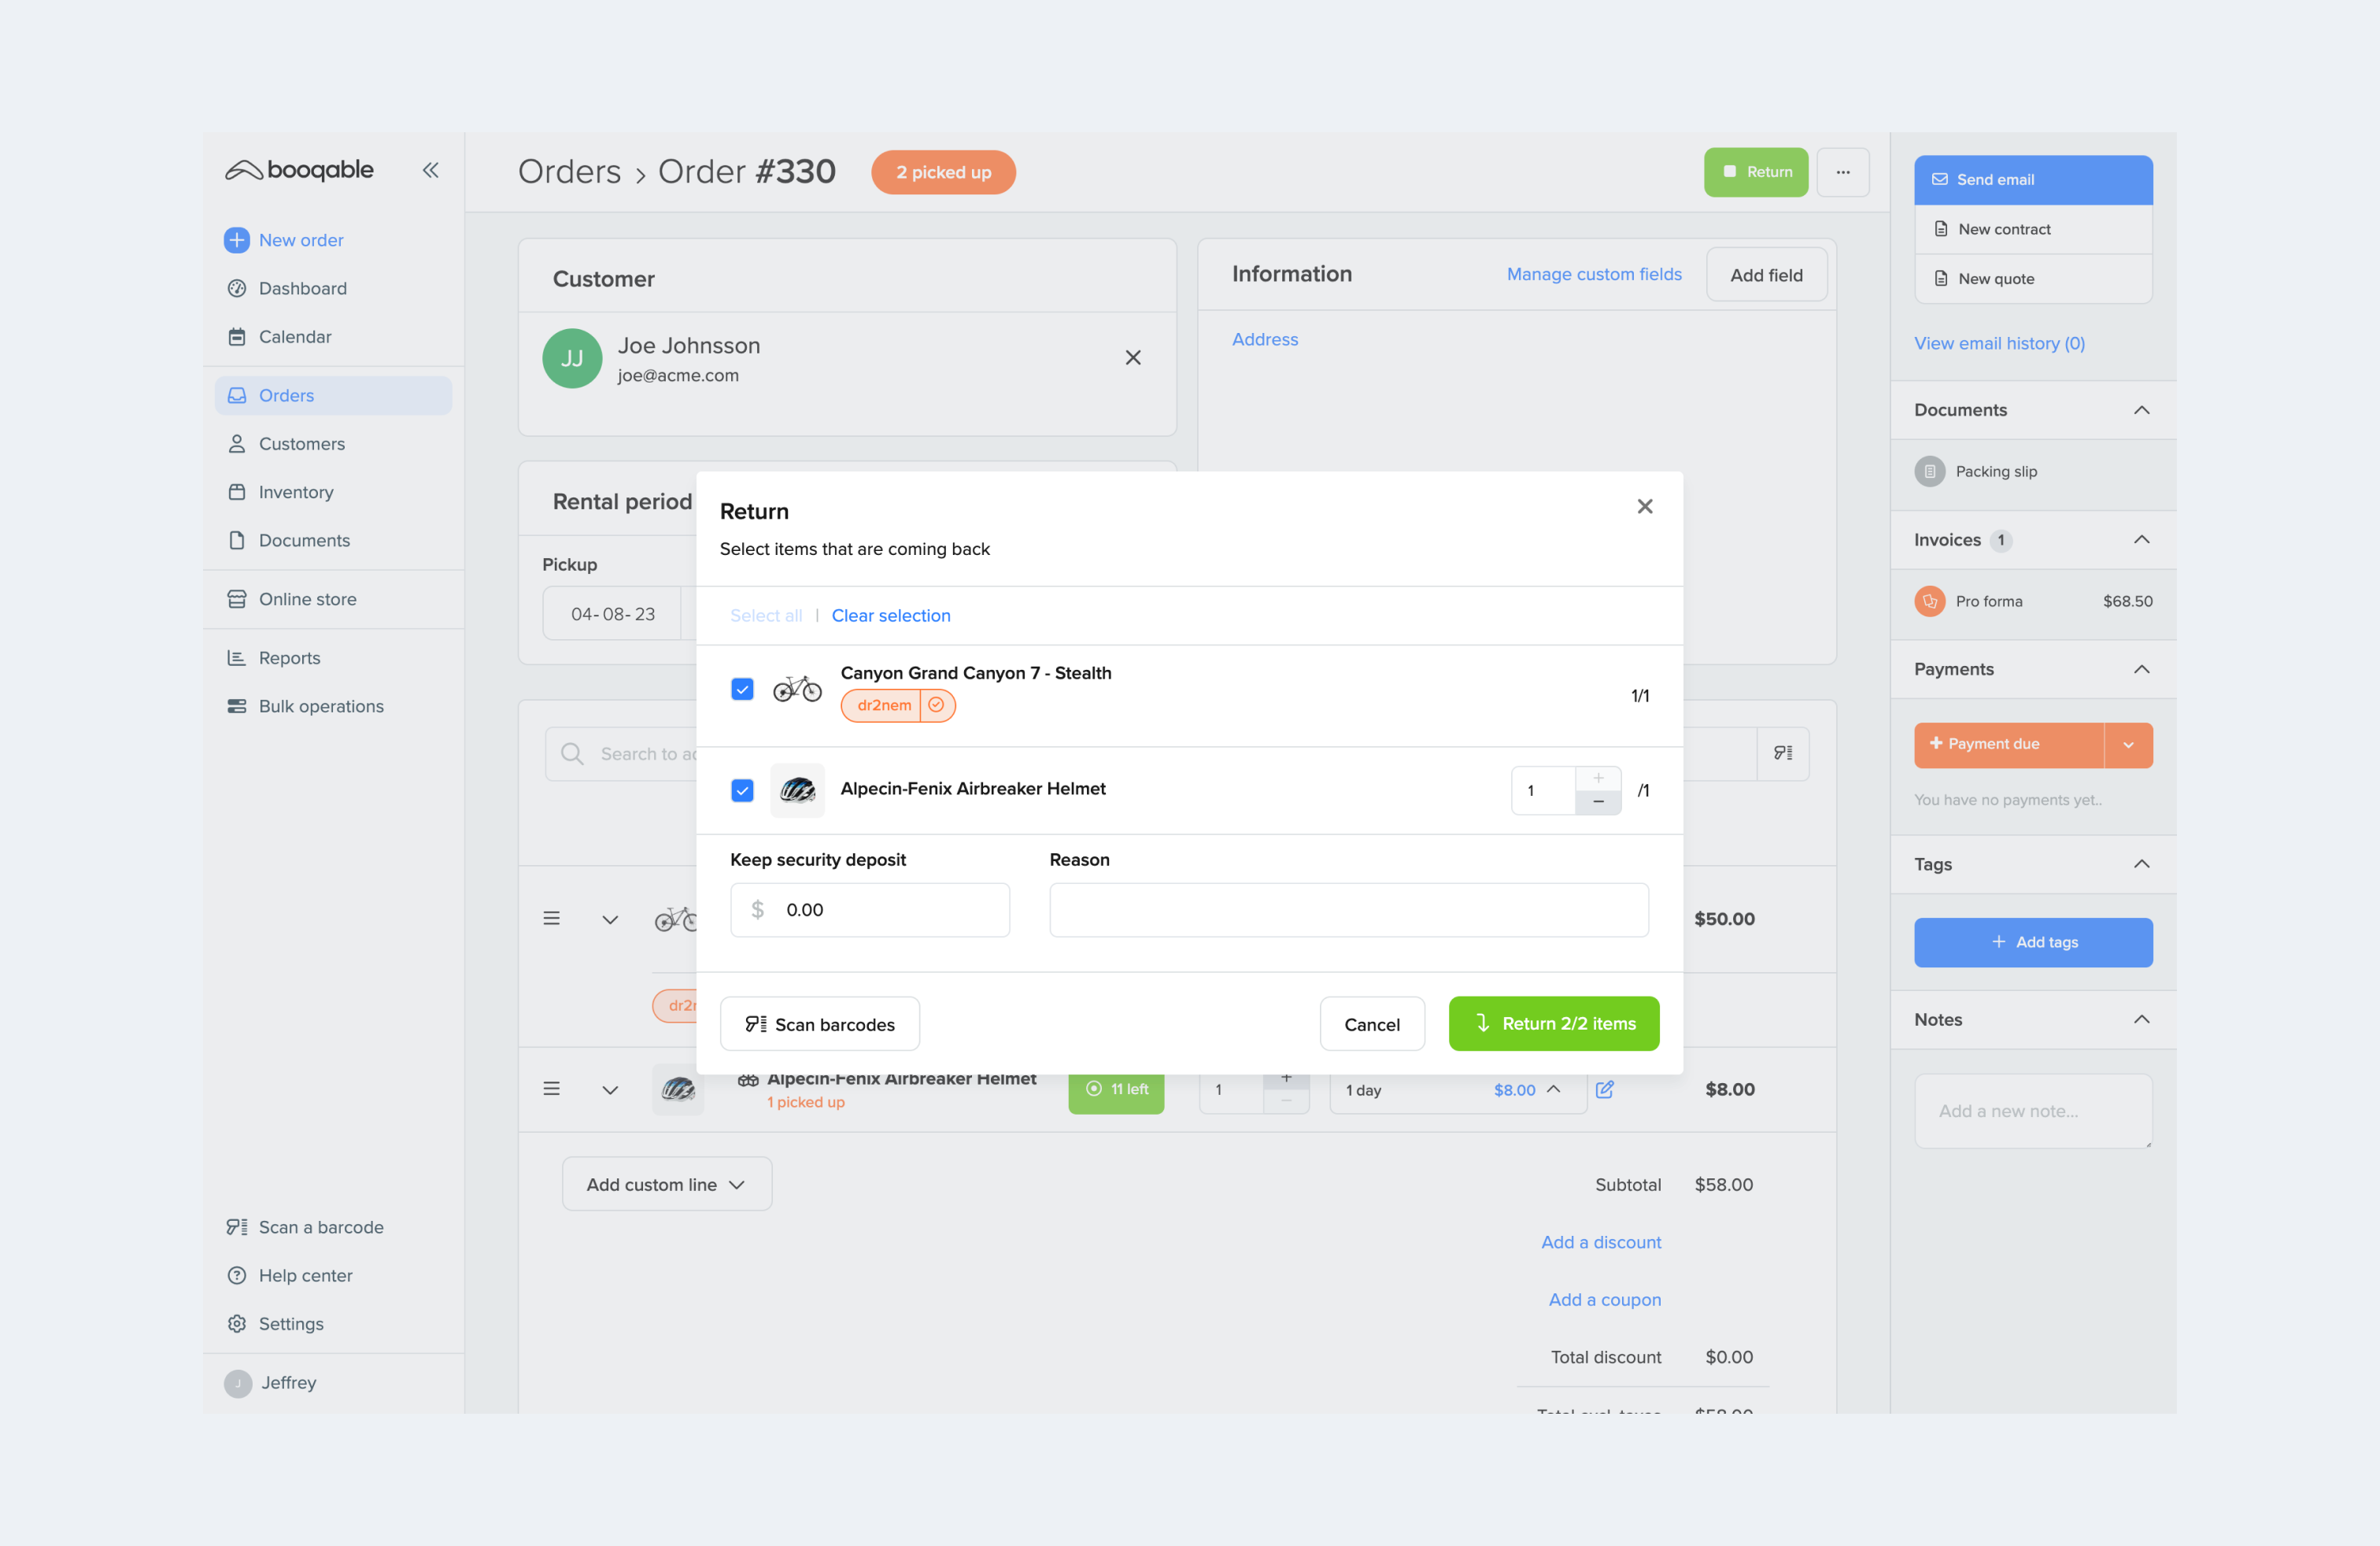Uncheck the Alpecin-Fenix Airbreaker Helmet item

742,790
